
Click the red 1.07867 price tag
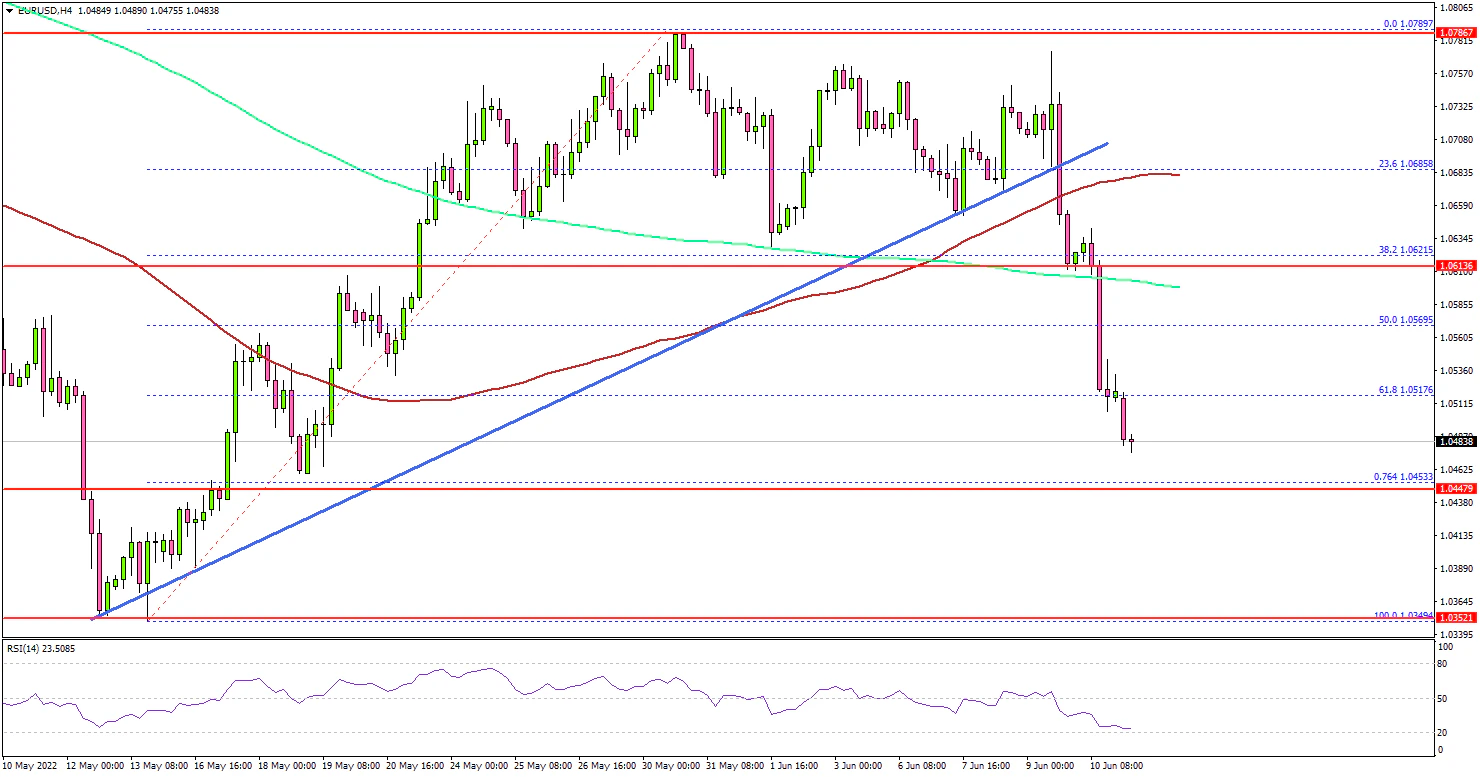pos(1453,33)
